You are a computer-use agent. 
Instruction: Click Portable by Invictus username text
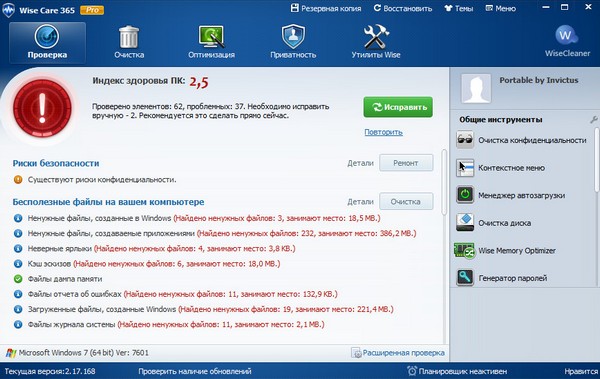539,80
